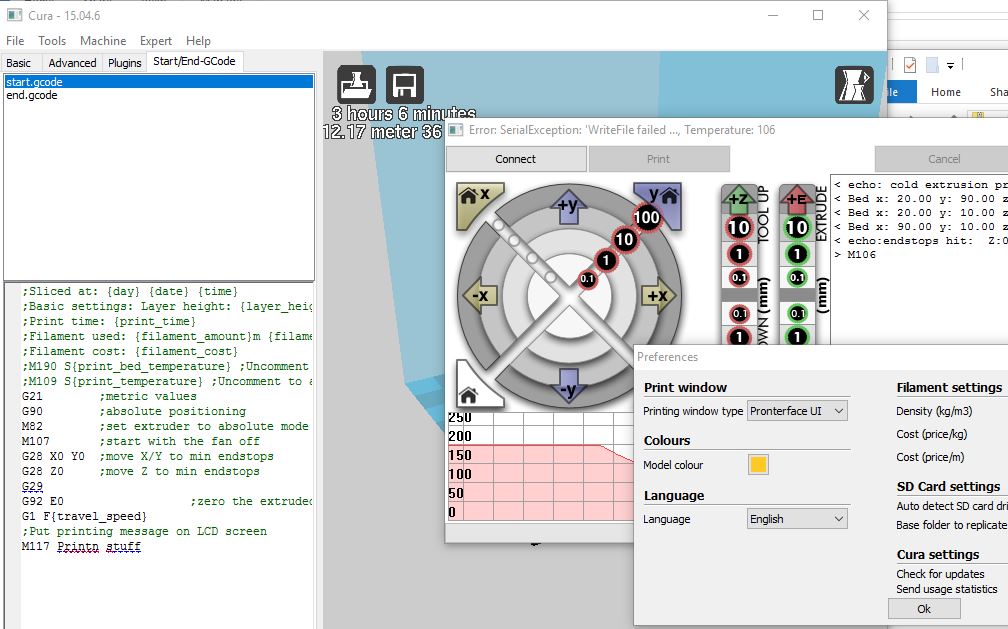Click the Print button in print window

click(658, 159)
